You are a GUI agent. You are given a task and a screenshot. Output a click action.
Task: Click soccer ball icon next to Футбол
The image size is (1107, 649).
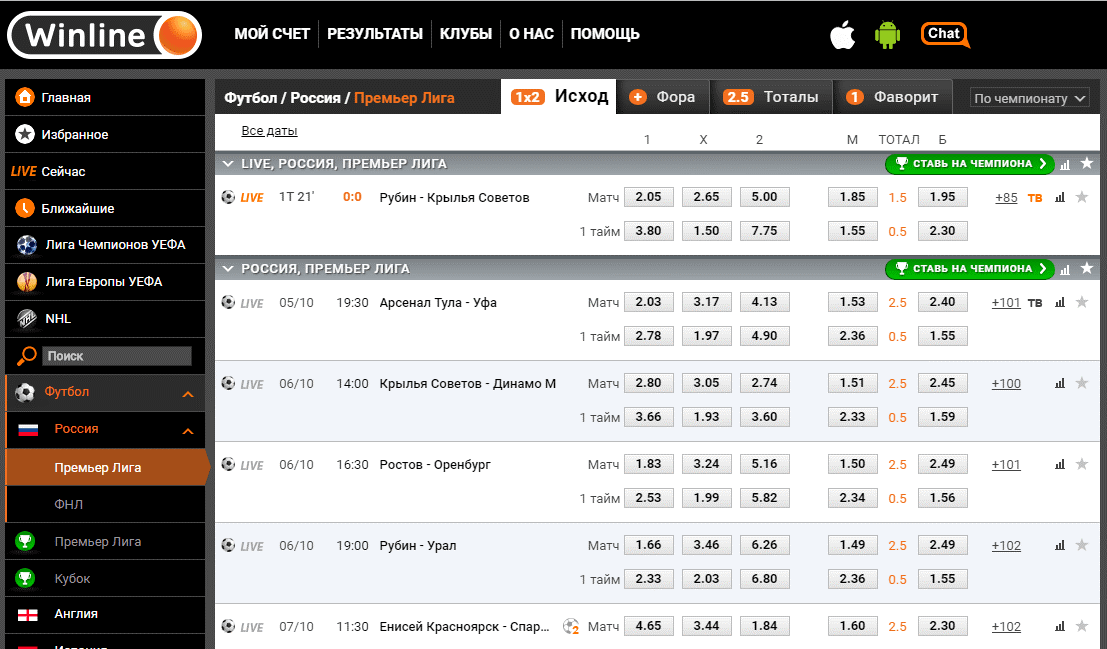coord(25,393)
